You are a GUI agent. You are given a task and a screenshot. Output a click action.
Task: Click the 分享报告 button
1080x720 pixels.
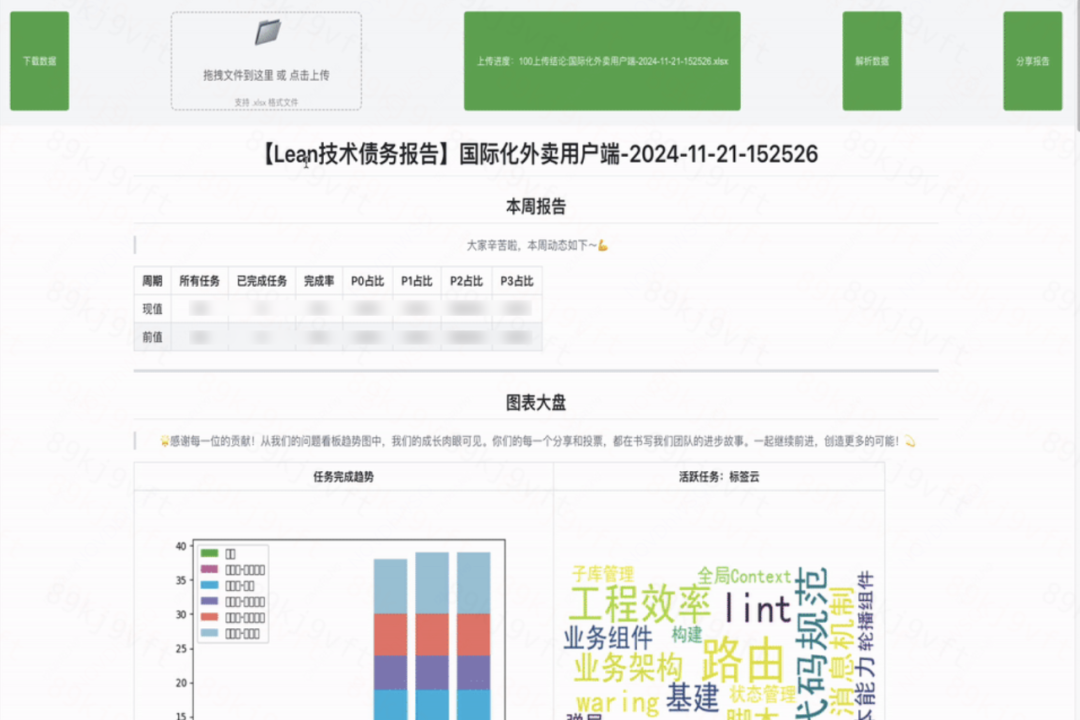[1032, 60]
